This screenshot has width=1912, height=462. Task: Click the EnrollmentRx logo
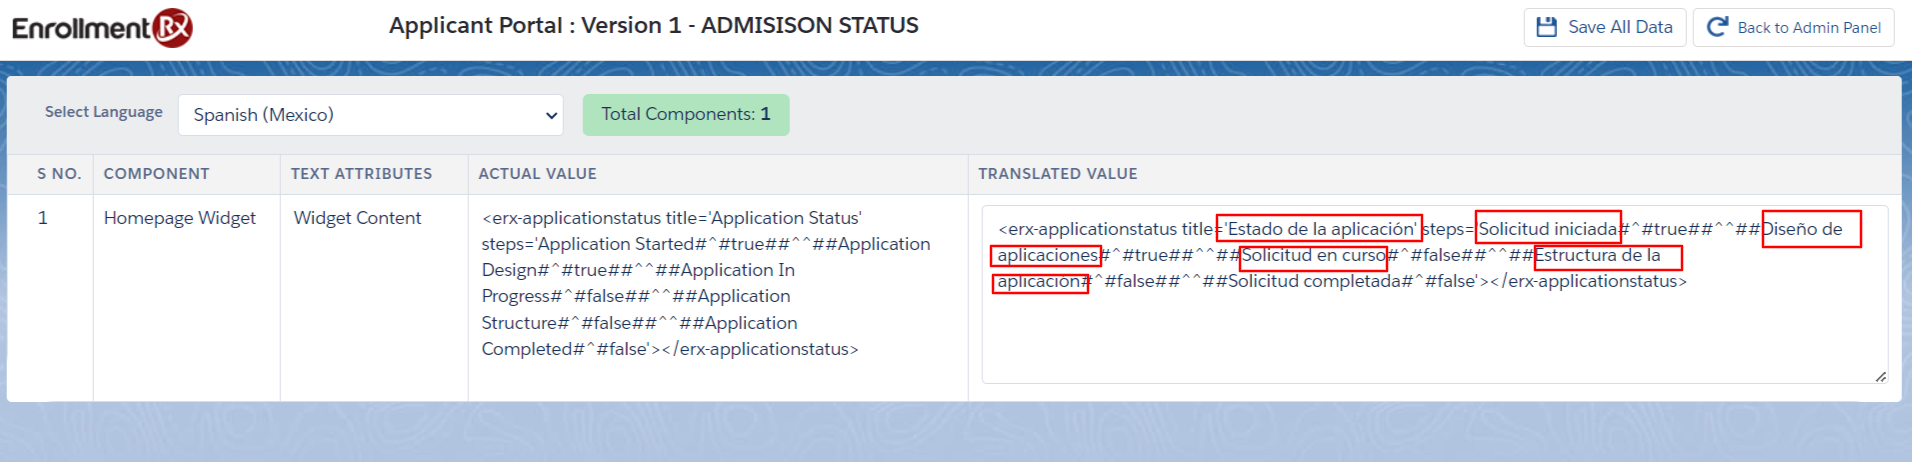pyautogui.click(x=102, y=27)
